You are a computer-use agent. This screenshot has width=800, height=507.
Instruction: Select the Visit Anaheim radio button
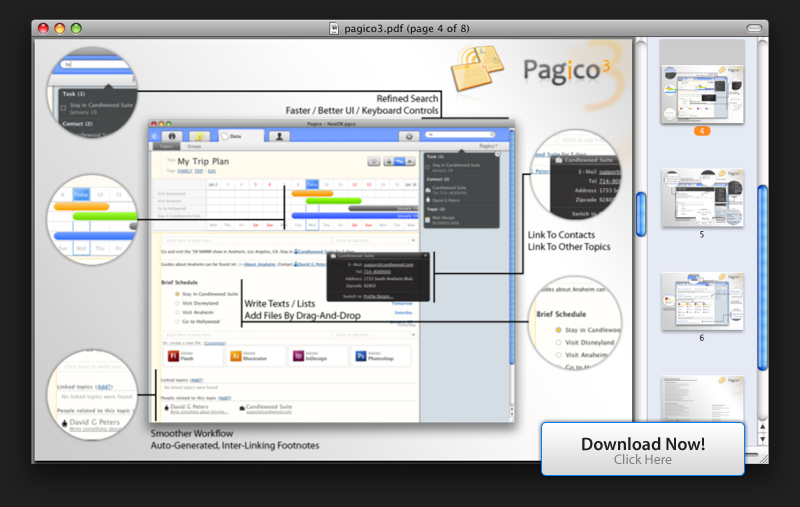tap(177, 312)
